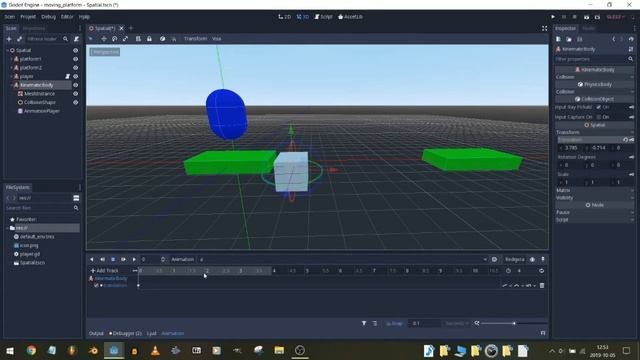
Task: Toggle visibility of Spatial node
Action: click(76, 50)
